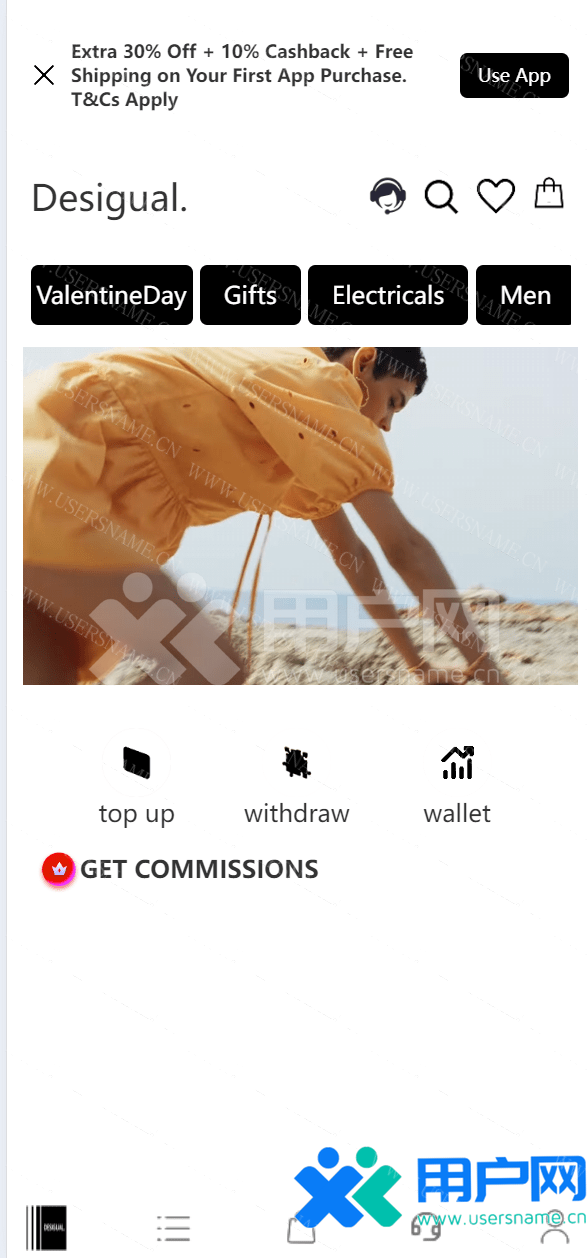Tap the Use App button

click(514, 75)
